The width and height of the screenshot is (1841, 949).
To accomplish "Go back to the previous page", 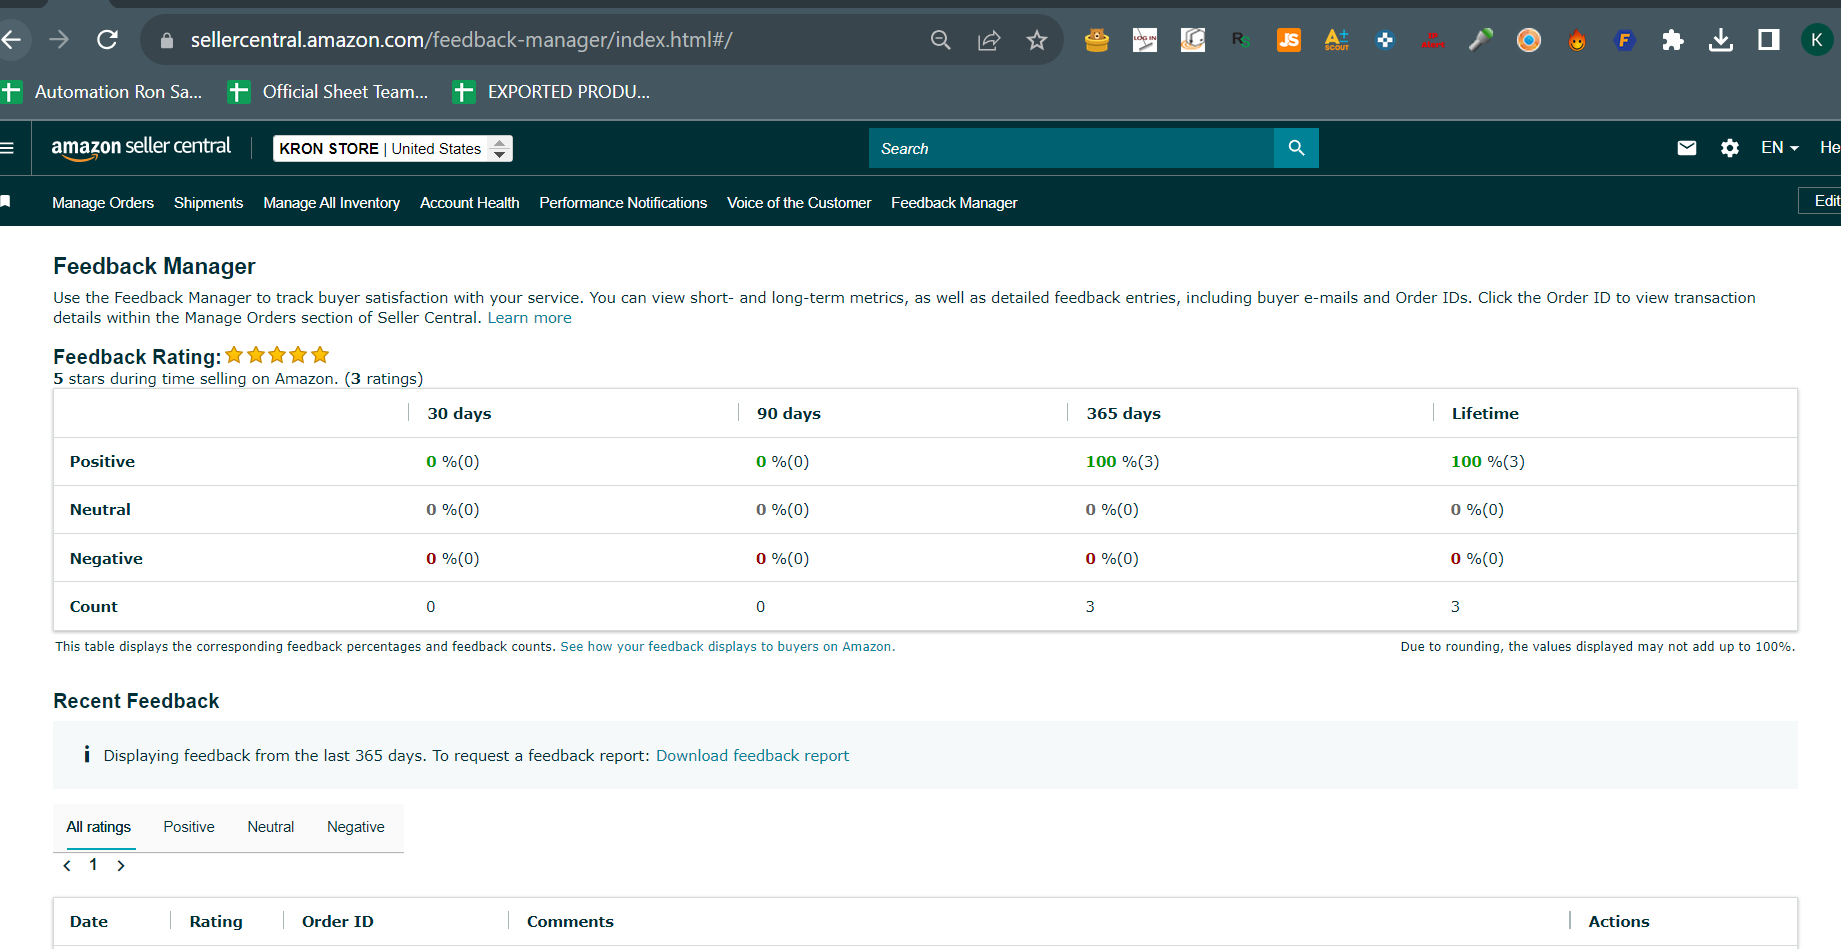I will pyautogui.click(x=11, y=40).
